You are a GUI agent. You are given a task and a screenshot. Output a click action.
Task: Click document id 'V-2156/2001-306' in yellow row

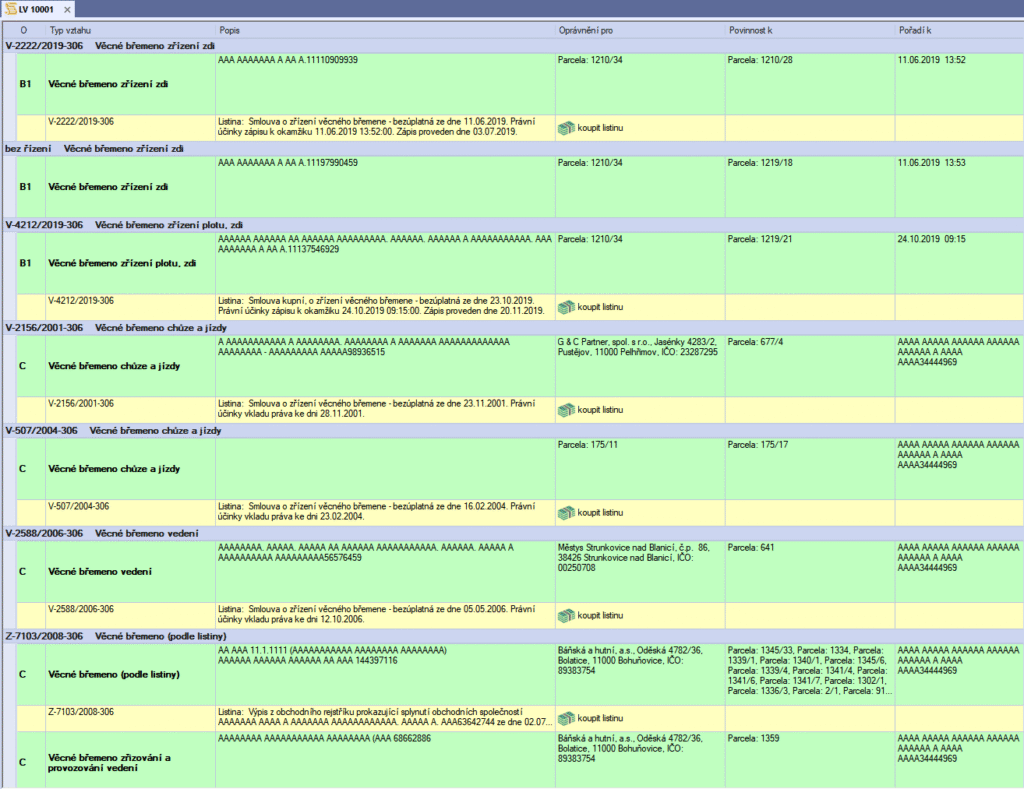81,404
